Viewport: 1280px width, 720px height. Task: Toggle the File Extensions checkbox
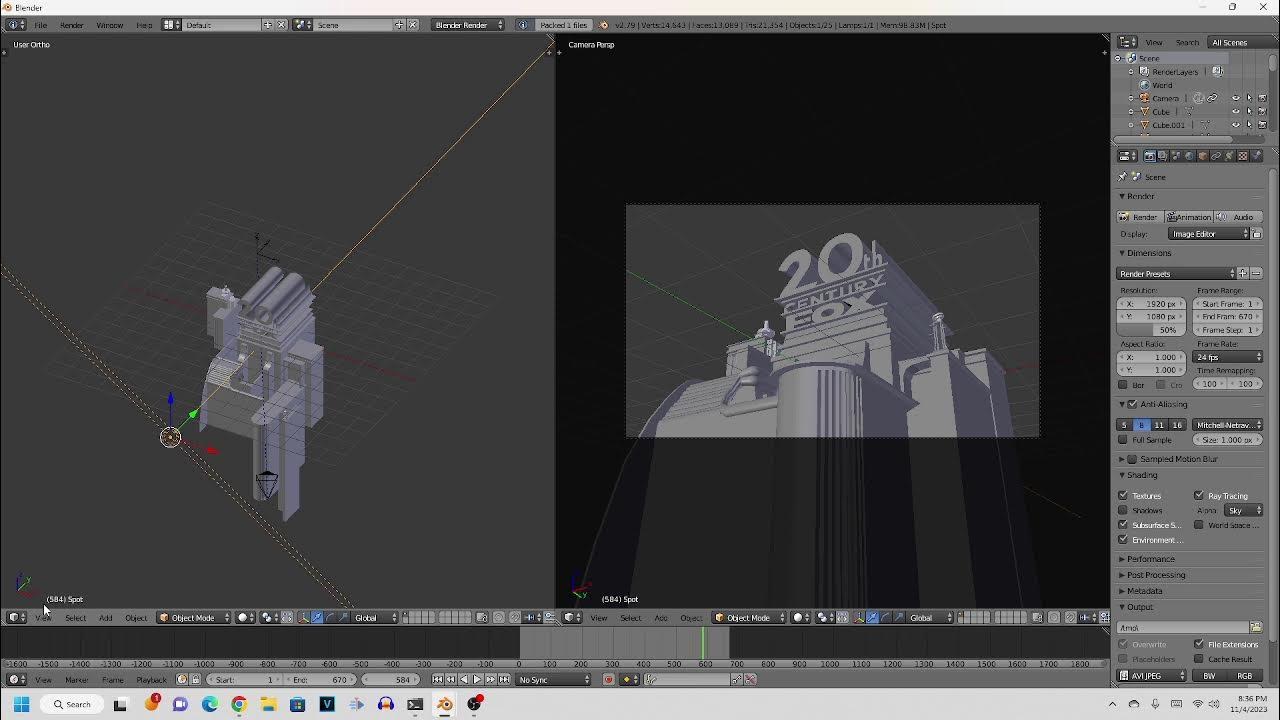click(x=1199, y=645)
